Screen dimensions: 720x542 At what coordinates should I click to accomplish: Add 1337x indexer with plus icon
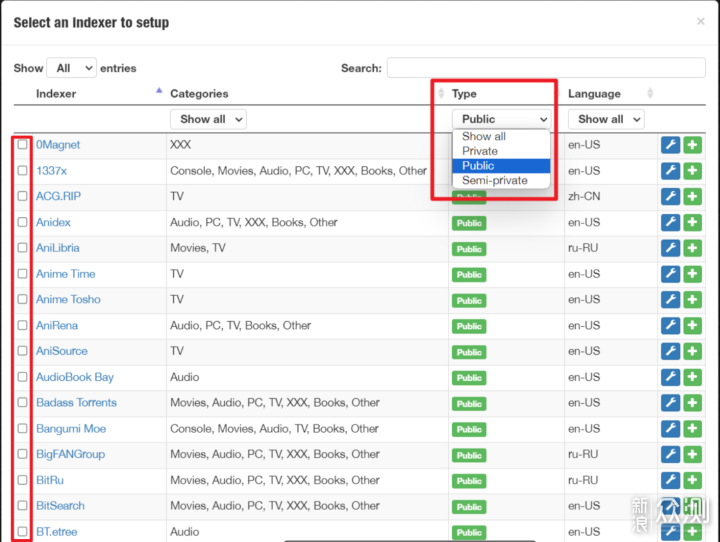click(x=692, y=171)
